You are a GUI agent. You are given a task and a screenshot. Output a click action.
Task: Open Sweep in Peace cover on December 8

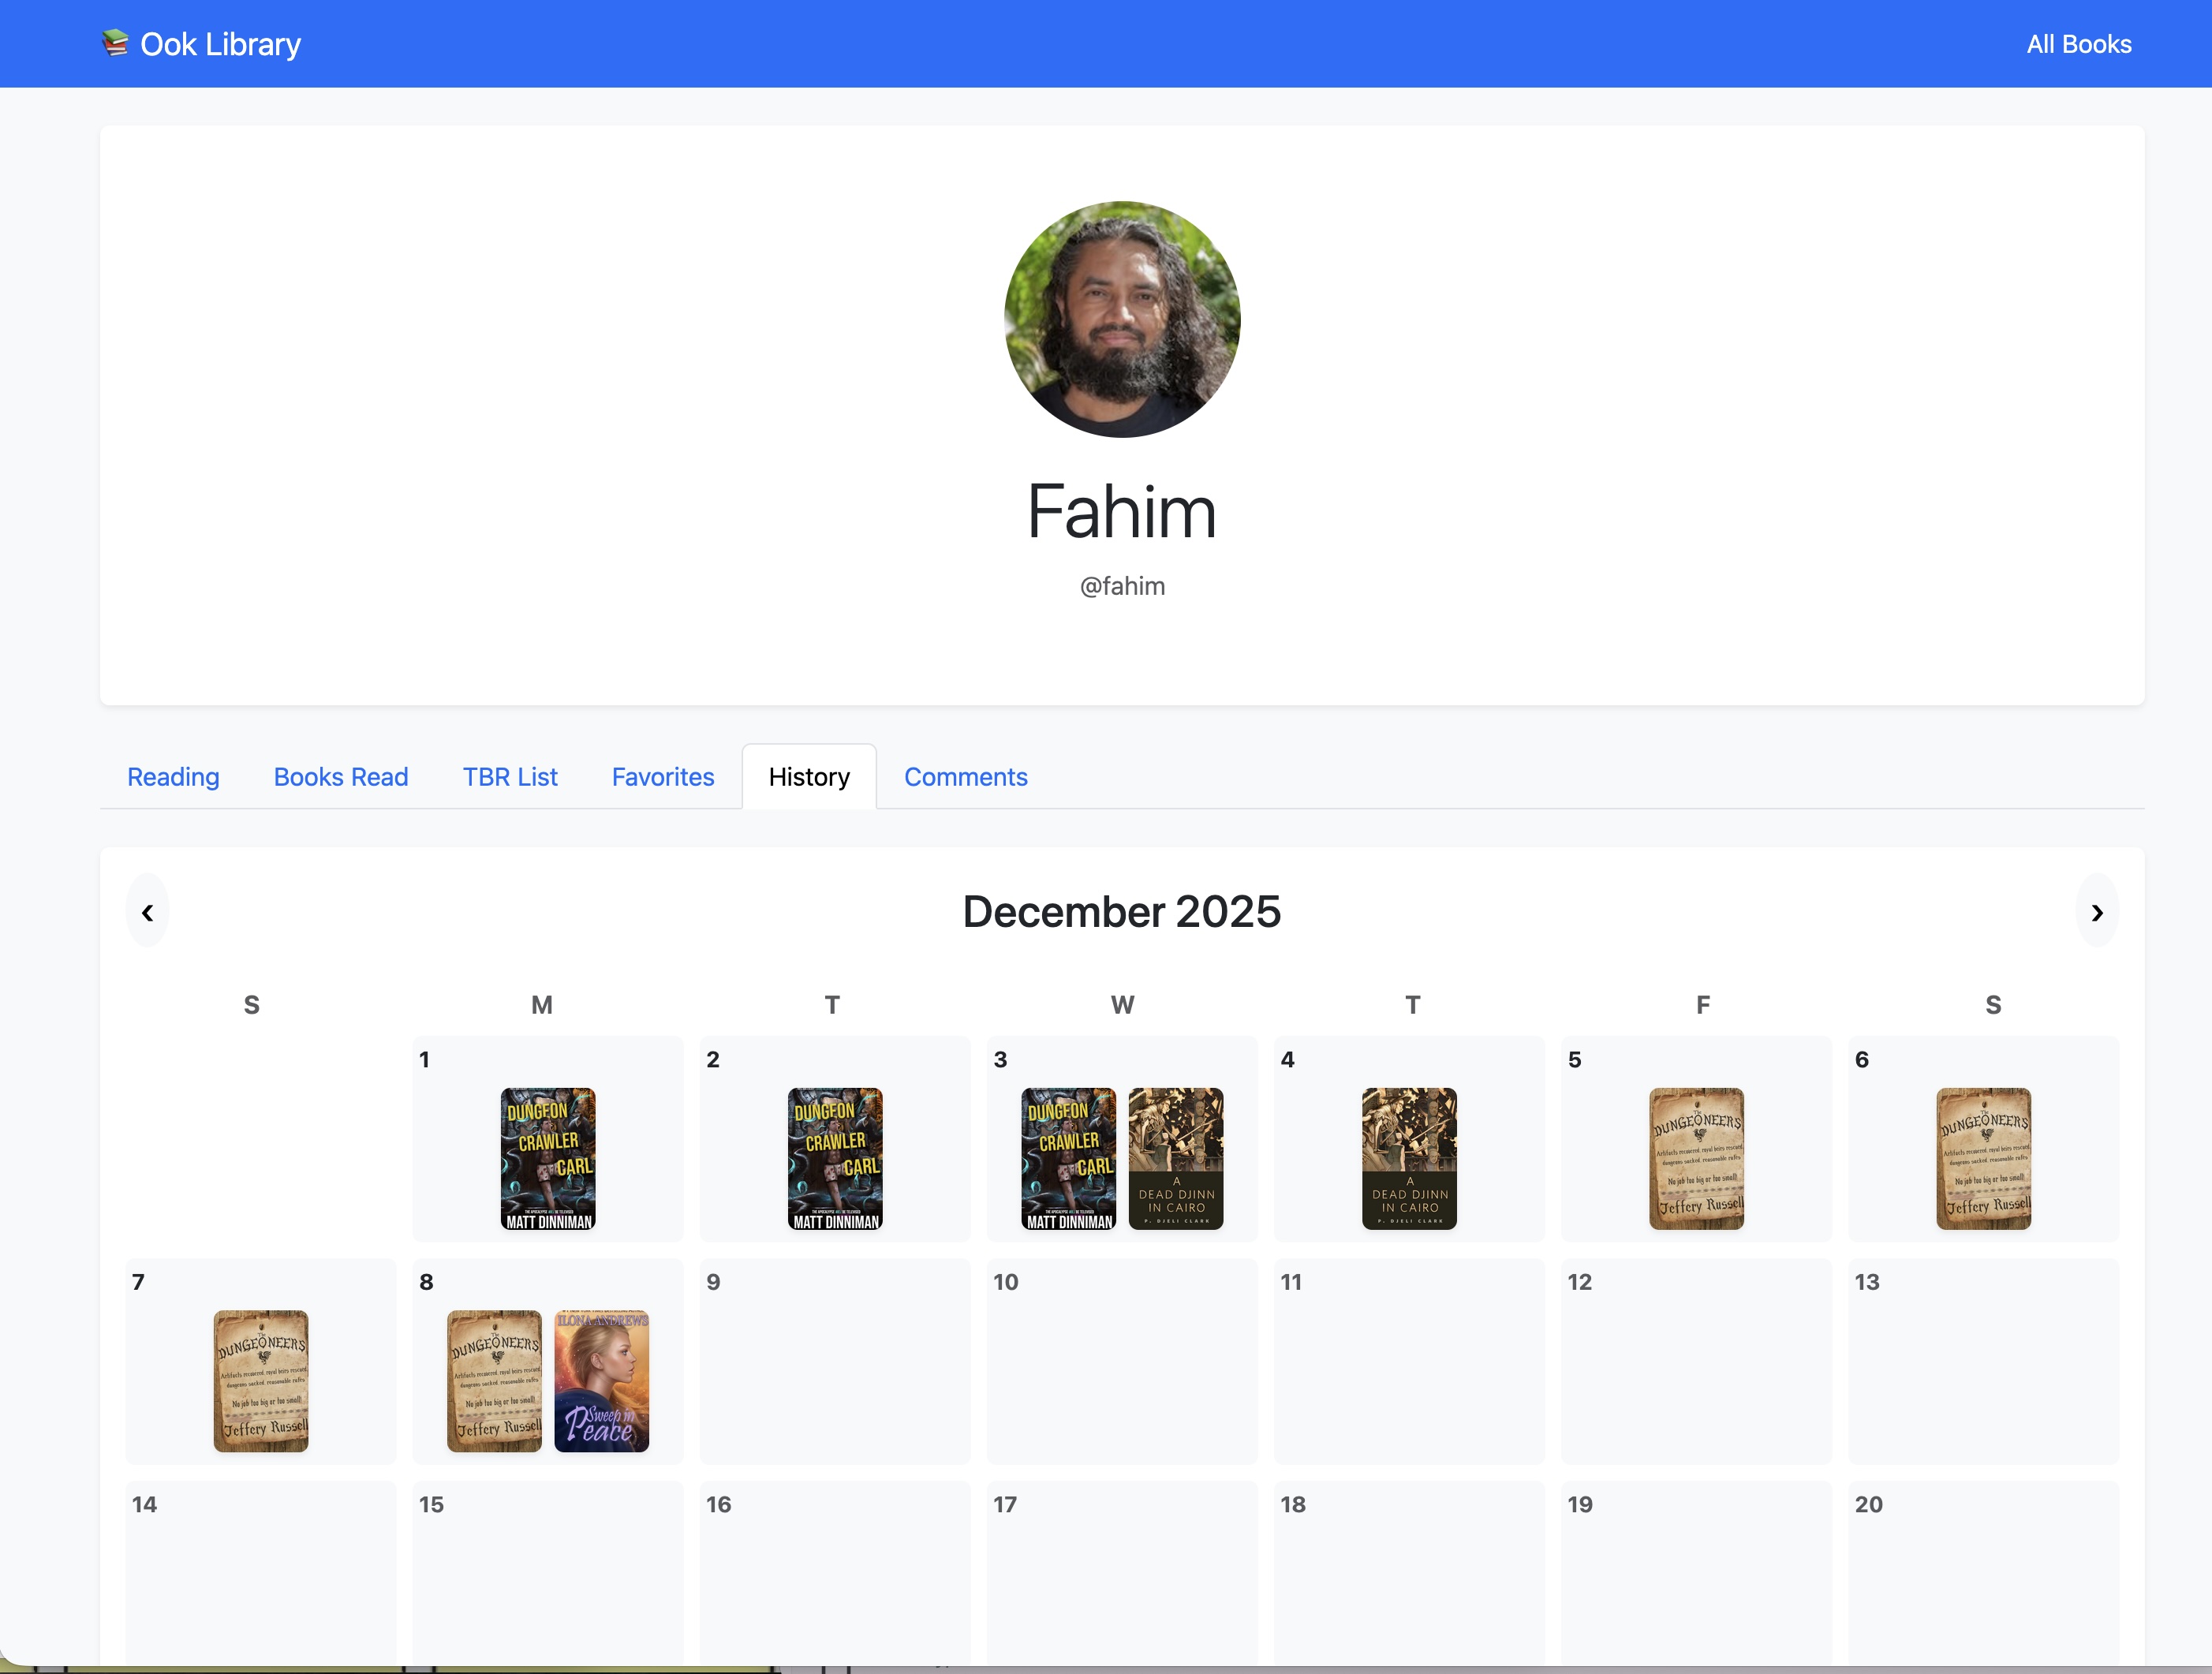click(x=601, y=1380)
